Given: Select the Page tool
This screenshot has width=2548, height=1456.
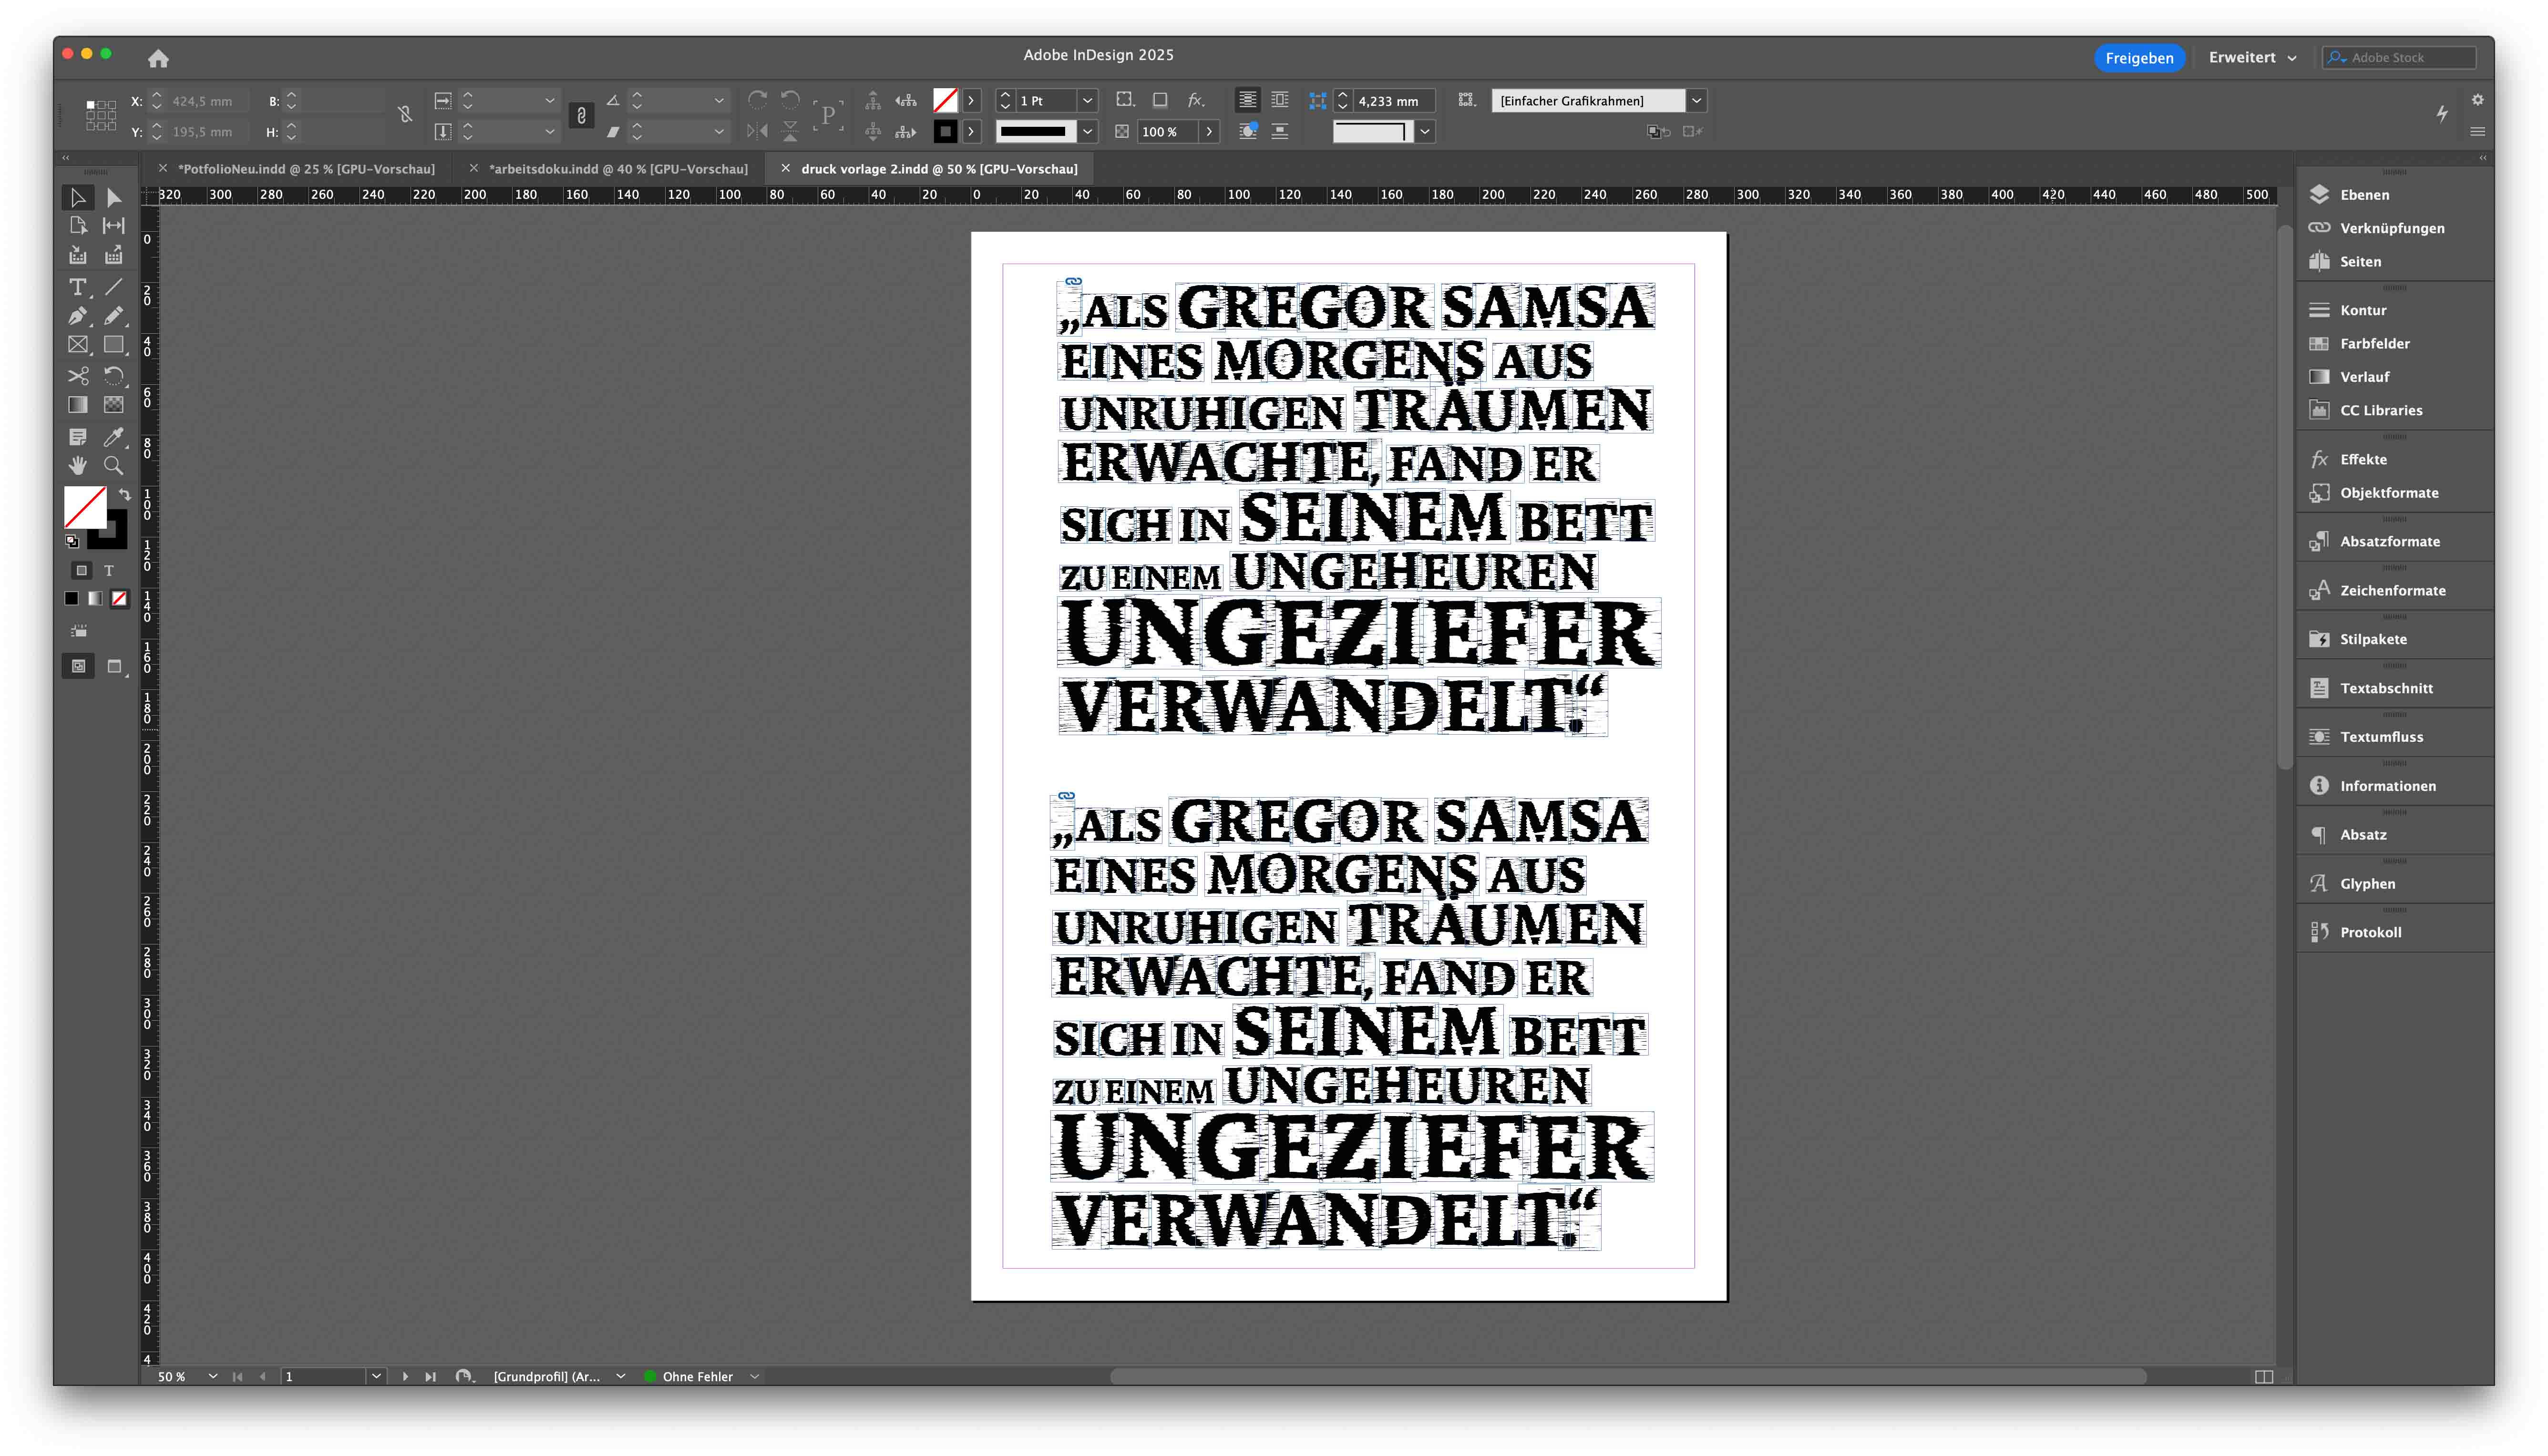Looking at the screenshot, I should [78, 226].
